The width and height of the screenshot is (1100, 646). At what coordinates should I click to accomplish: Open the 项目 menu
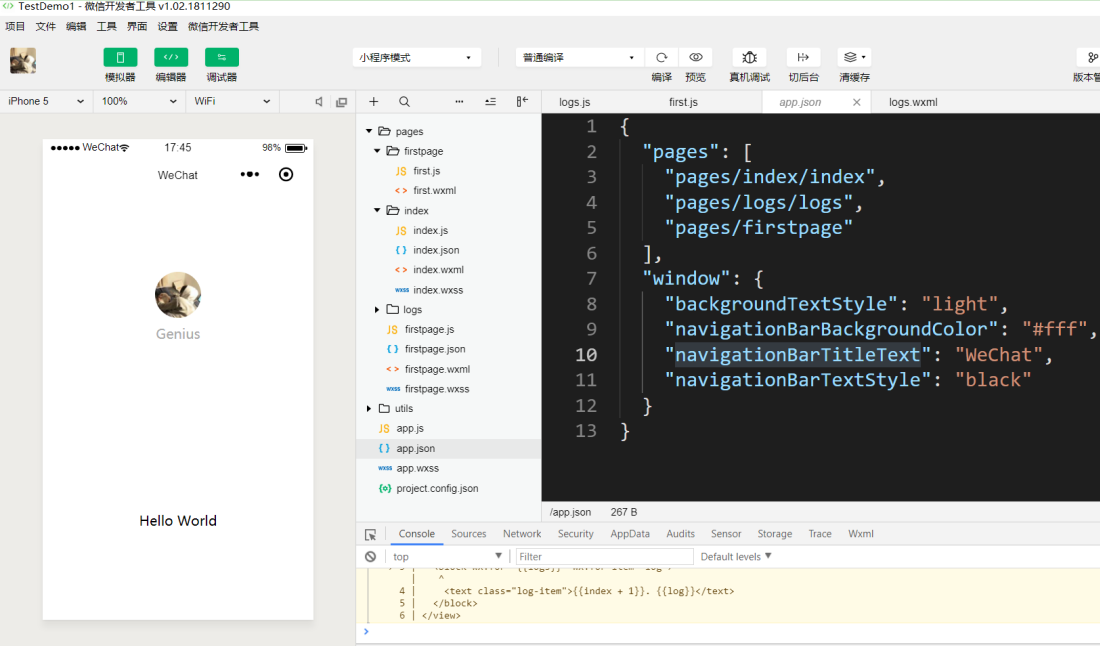15,27
